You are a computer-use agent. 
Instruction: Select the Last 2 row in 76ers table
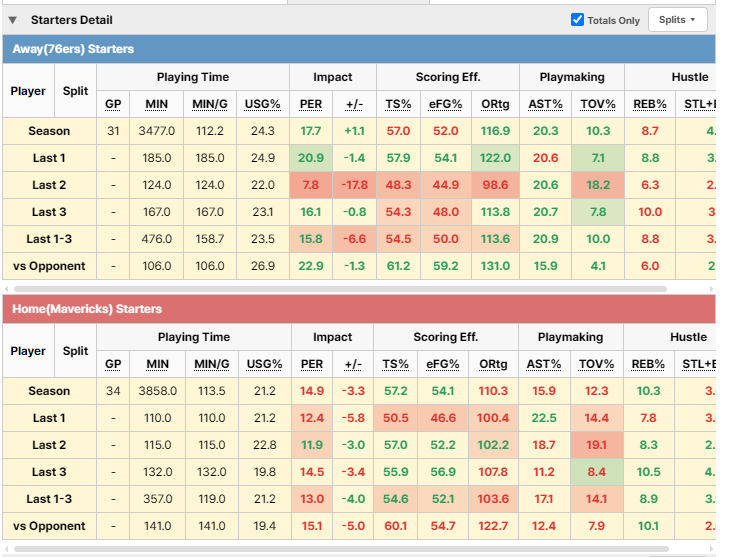click(359, 185)
